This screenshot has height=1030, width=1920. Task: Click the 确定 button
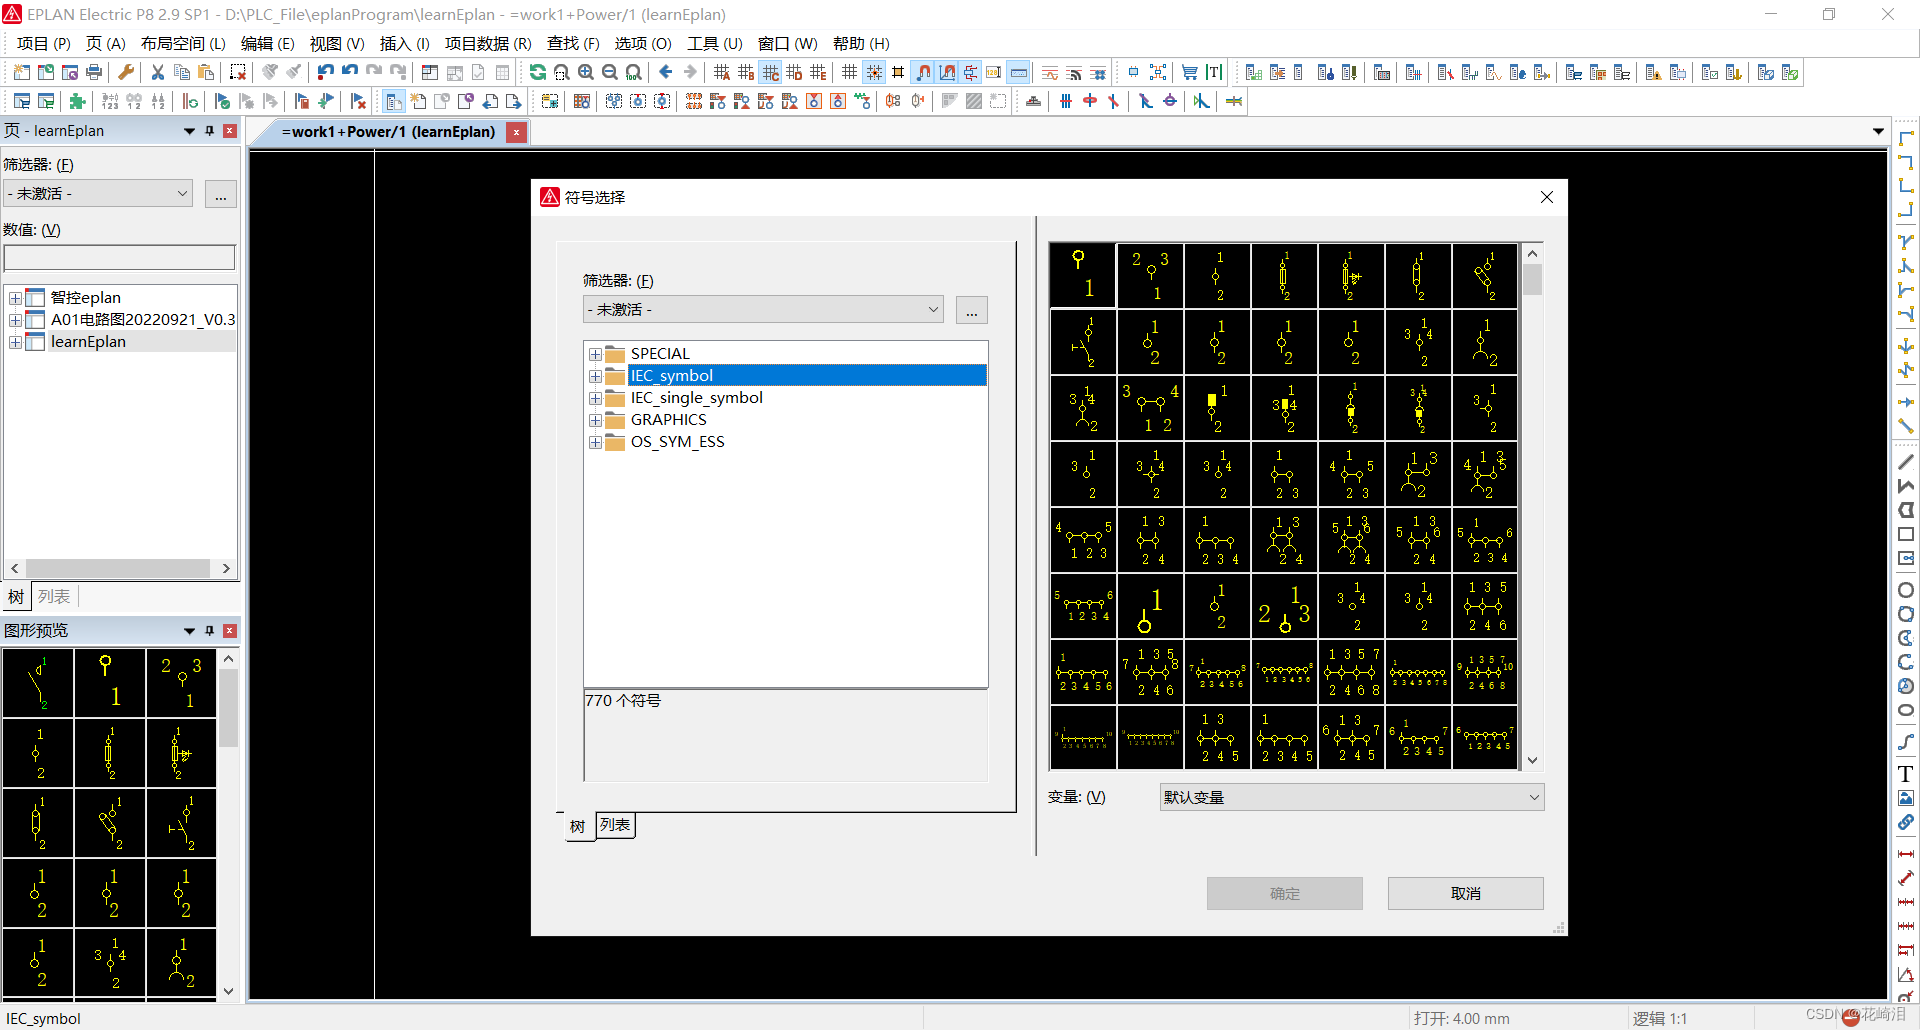coord(1285,893)
